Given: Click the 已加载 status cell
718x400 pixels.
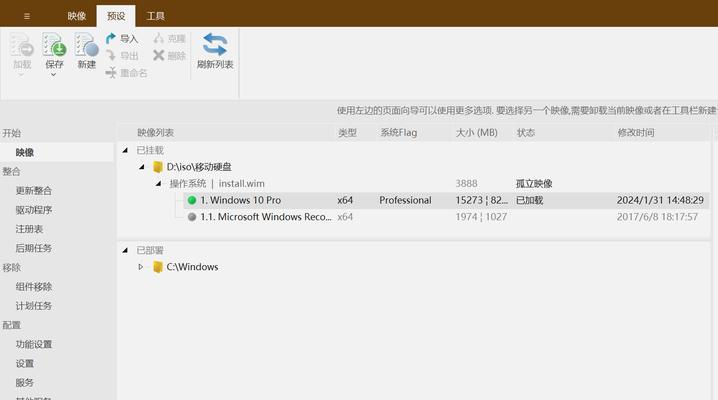Looking at the screenshot, I should coord(529,200).
